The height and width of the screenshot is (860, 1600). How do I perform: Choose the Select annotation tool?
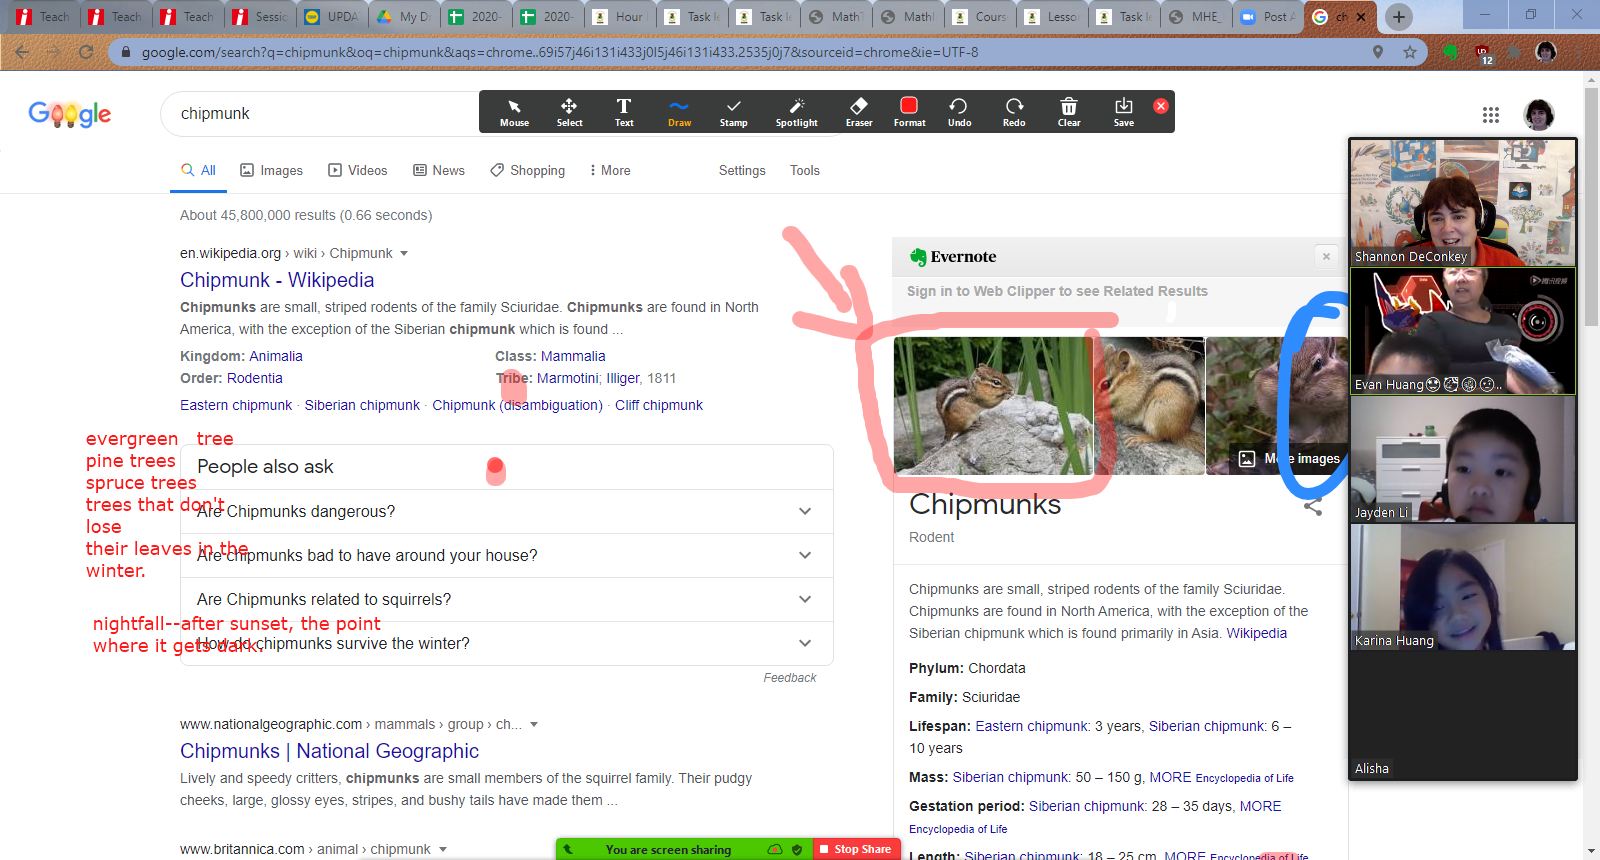[x=569, y=112]
